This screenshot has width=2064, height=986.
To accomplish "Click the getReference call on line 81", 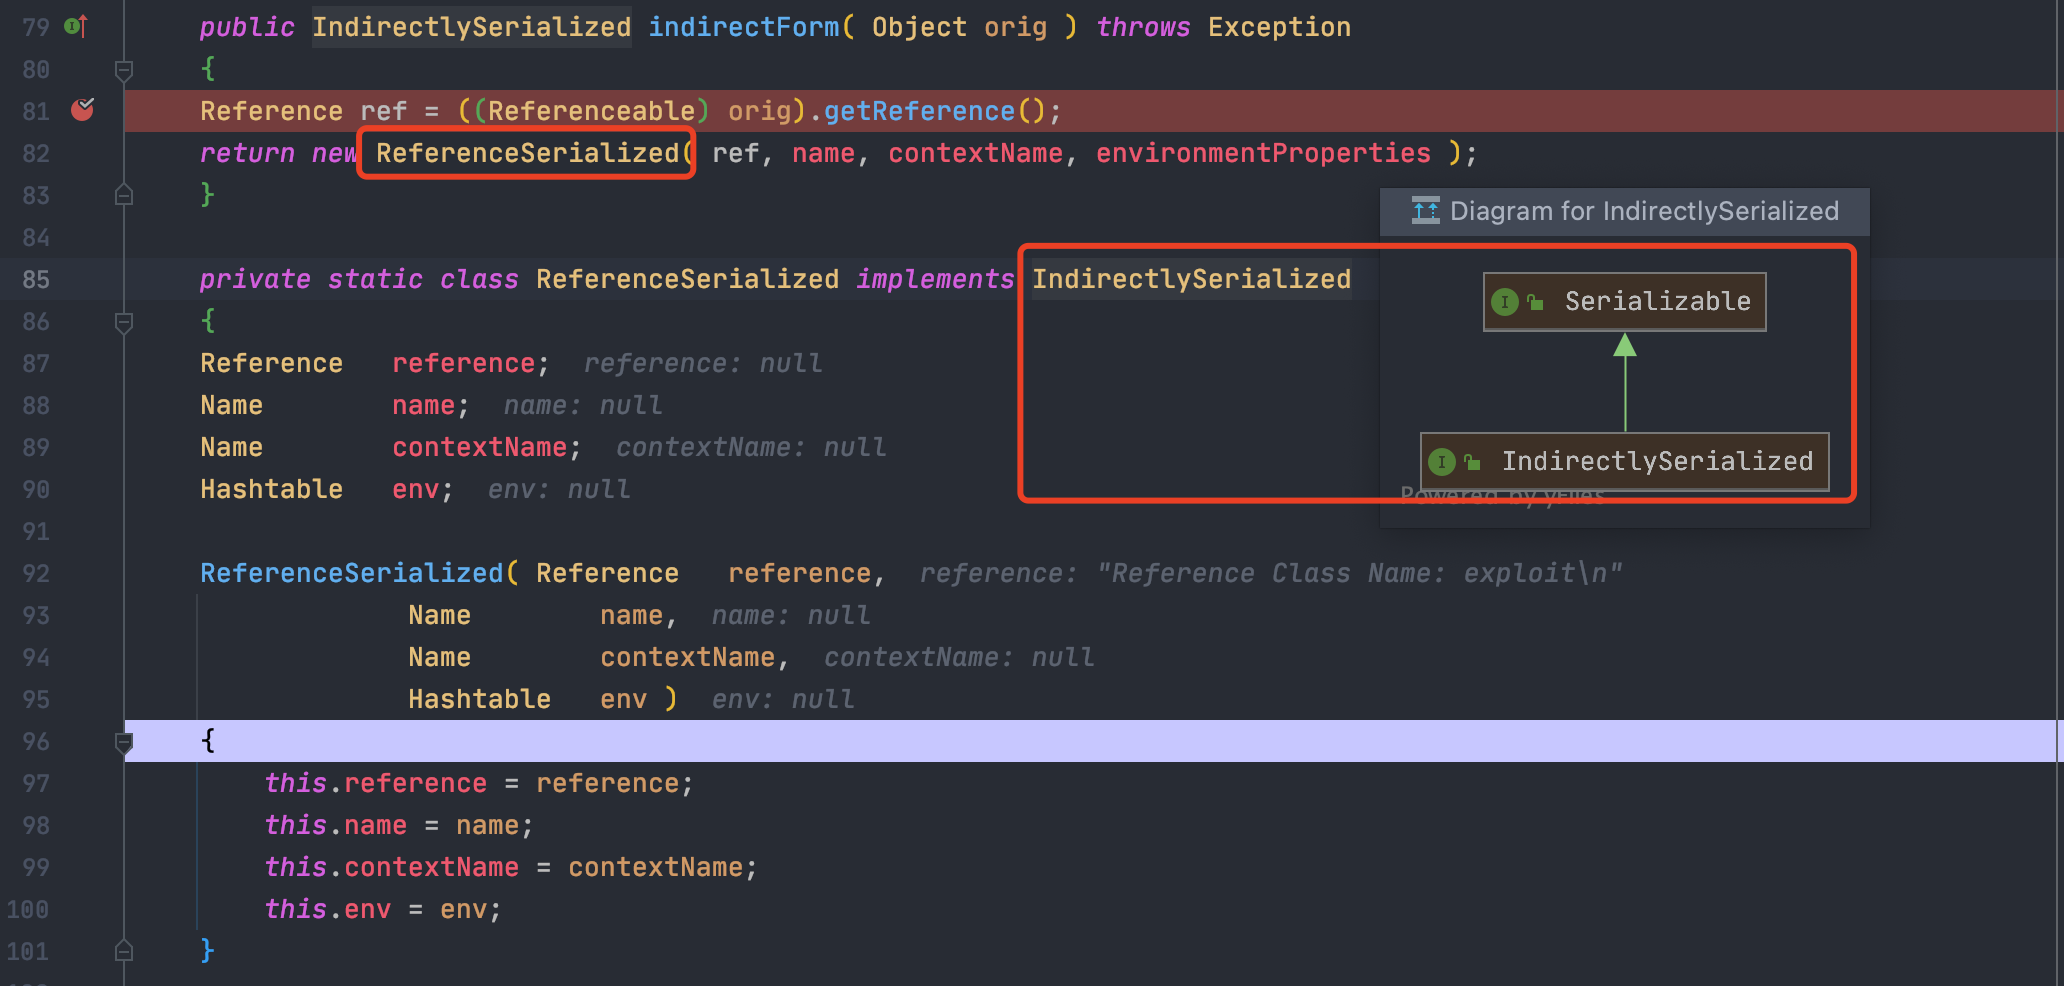I will (919, 111).
